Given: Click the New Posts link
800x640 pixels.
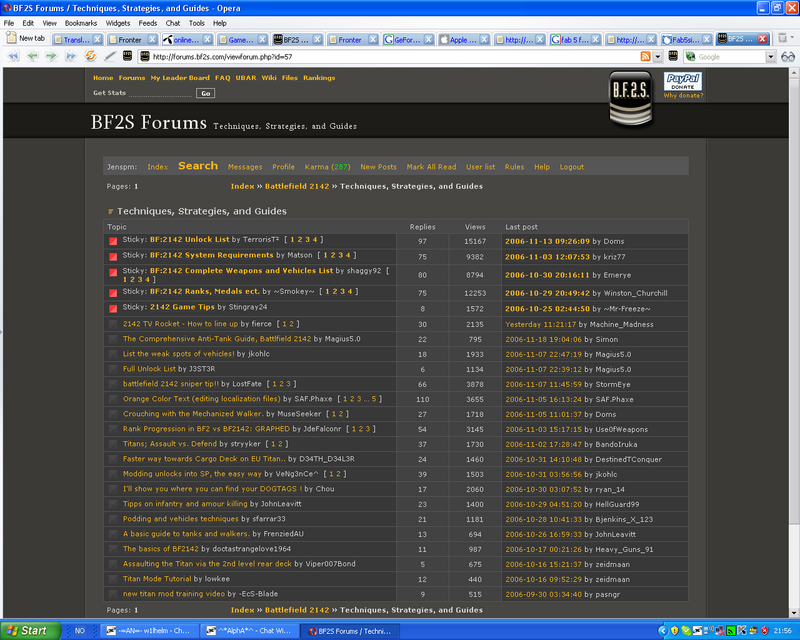Looking at the screenshot, I should click(378, 167).
